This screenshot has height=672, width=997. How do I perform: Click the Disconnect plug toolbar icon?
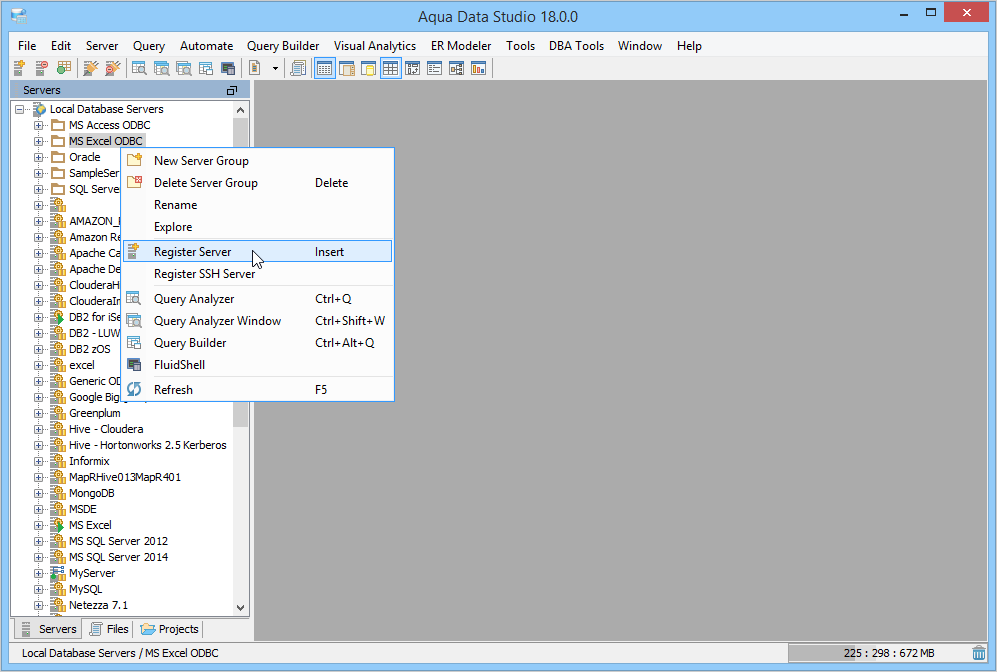tap(113, 68)
